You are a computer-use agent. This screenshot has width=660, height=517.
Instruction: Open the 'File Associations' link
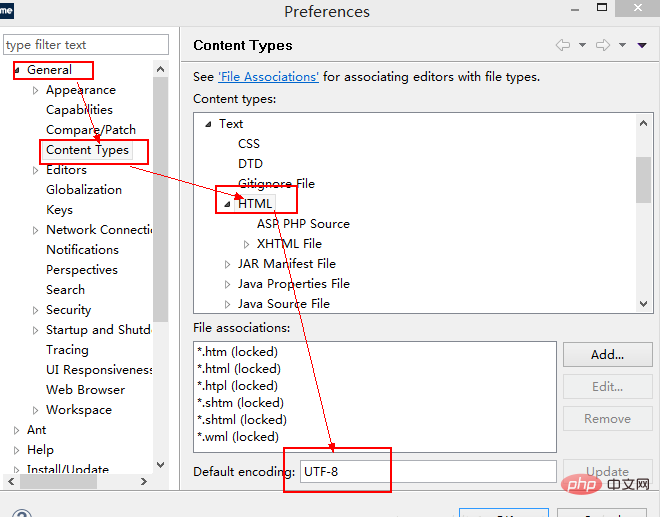click(x=268, y=77)
